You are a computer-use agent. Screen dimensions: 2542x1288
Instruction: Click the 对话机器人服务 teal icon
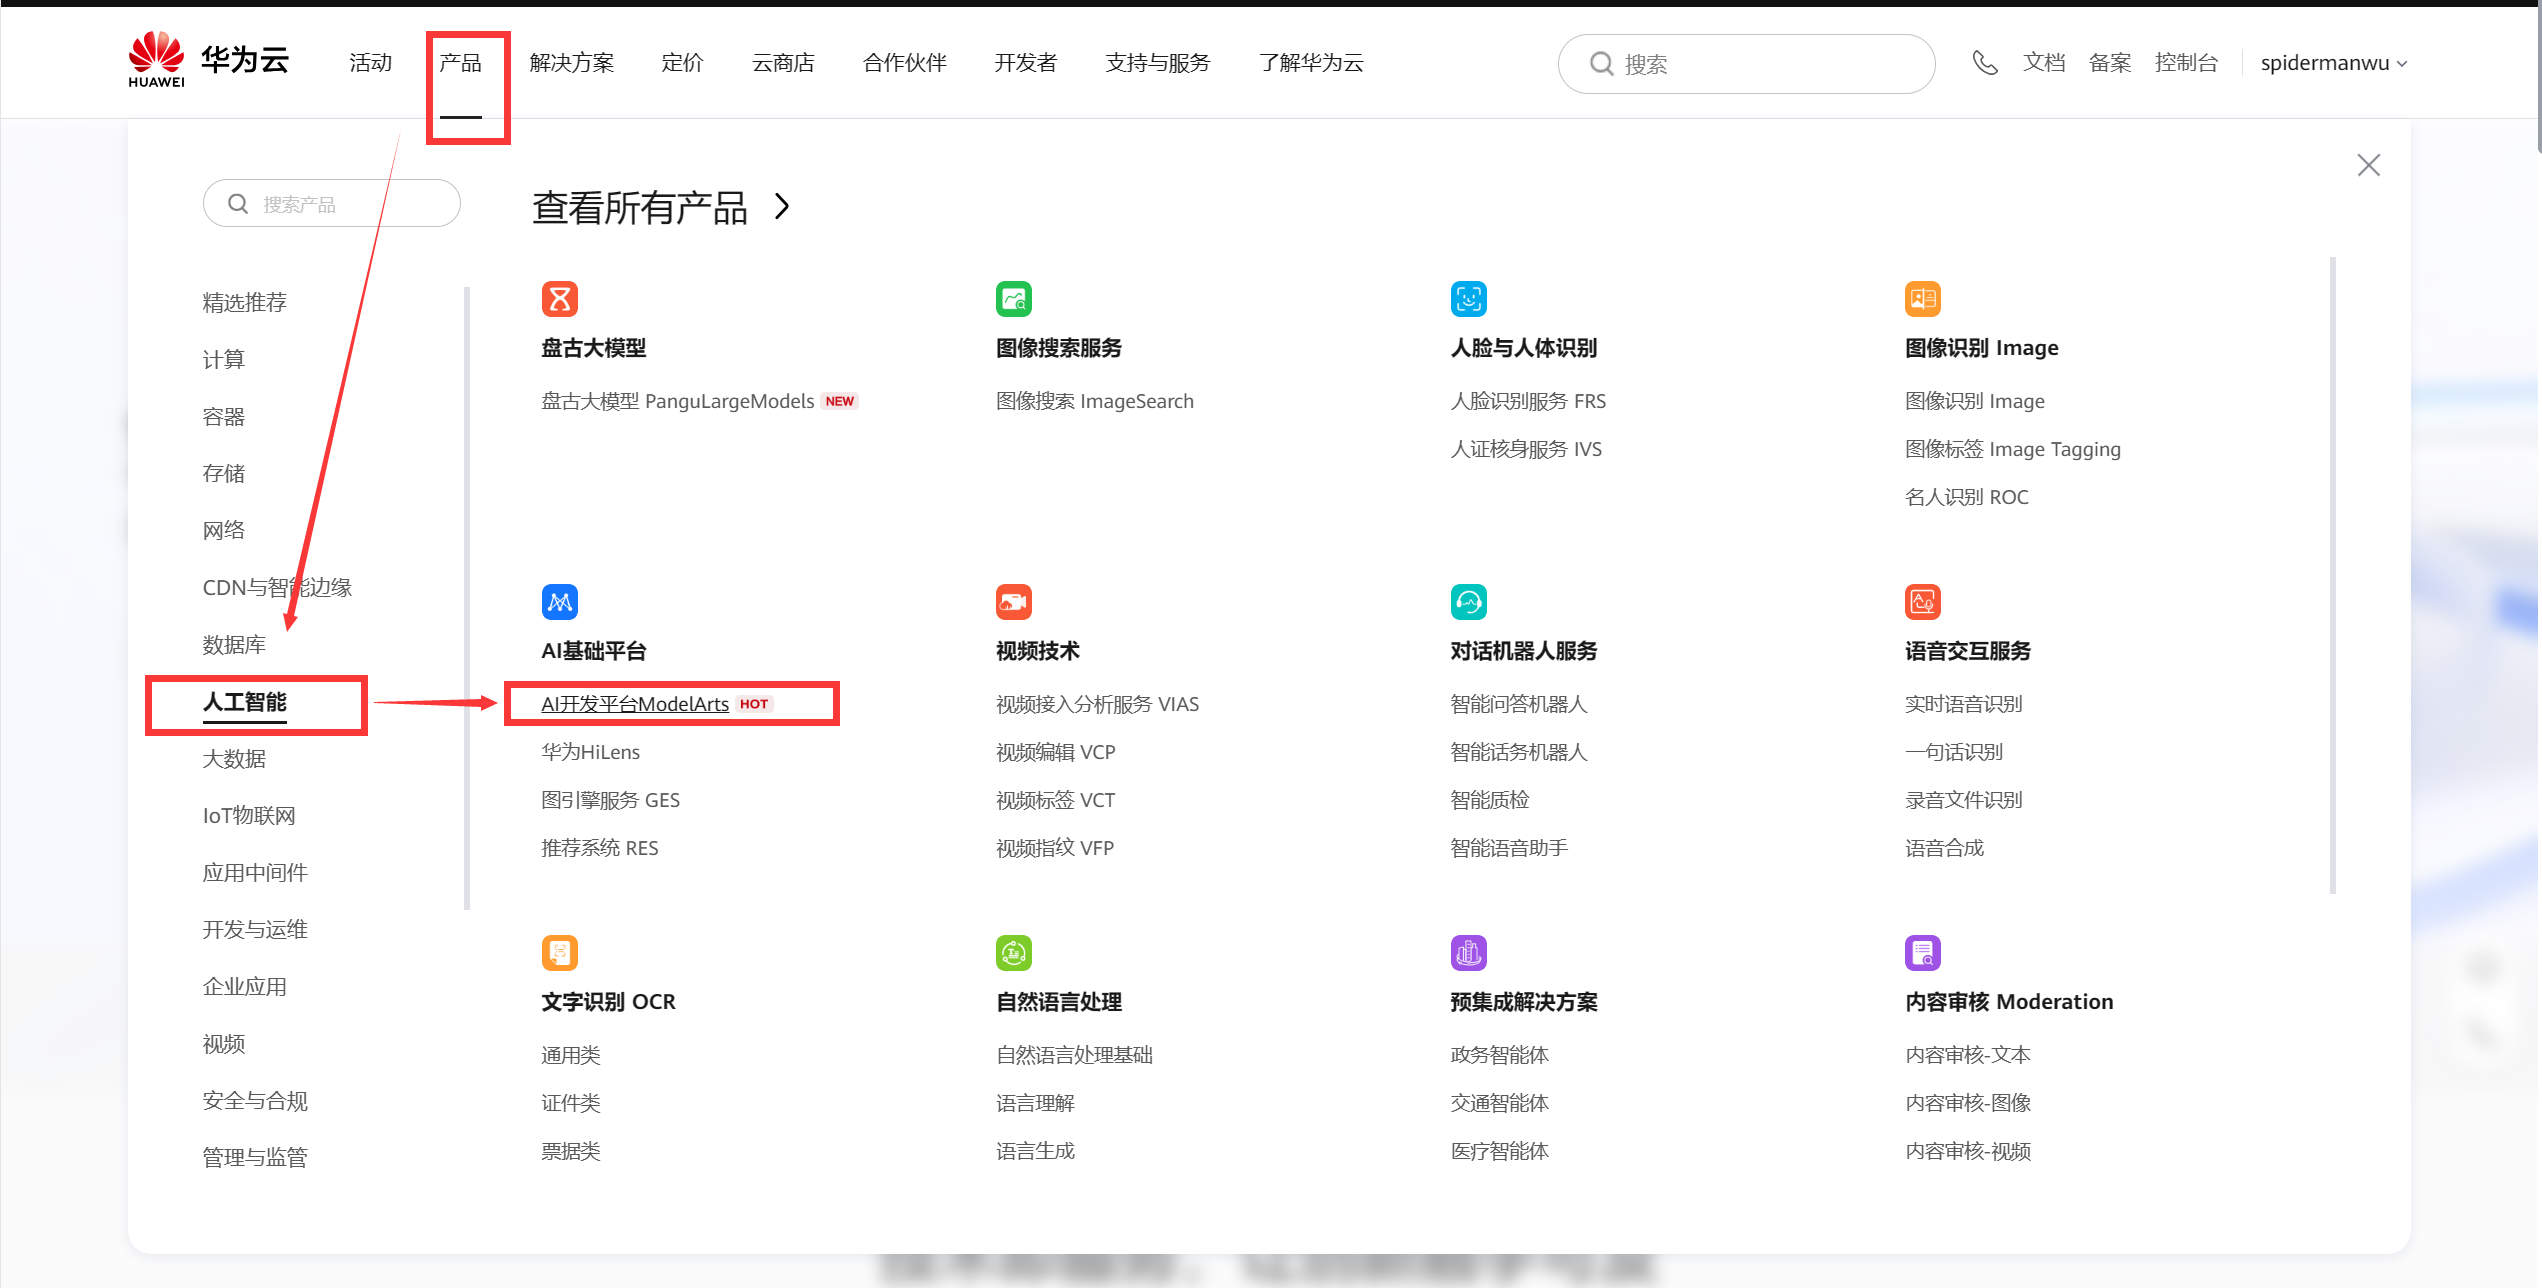[x=1468, y=601]
